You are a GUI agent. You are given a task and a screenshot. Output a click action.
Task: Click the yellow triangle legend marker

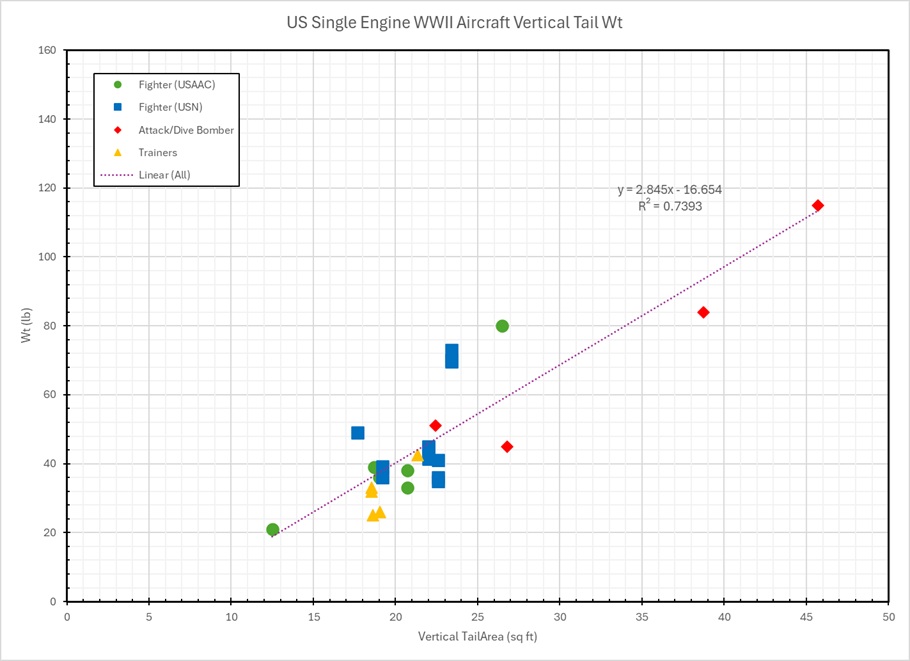point(118,153)
